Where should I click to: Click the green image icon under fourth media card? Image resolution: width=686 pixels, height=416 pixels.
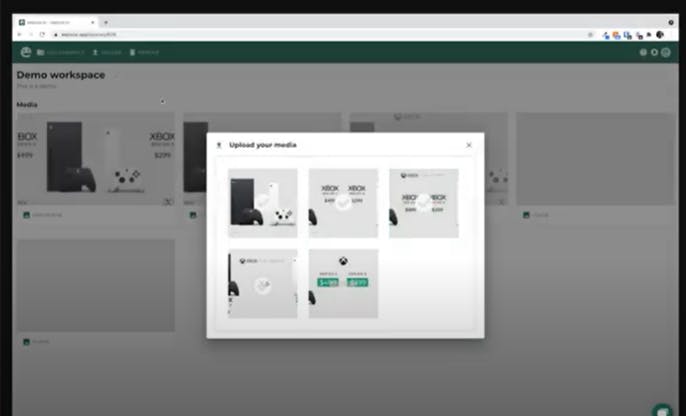click(x=526, y=215)
